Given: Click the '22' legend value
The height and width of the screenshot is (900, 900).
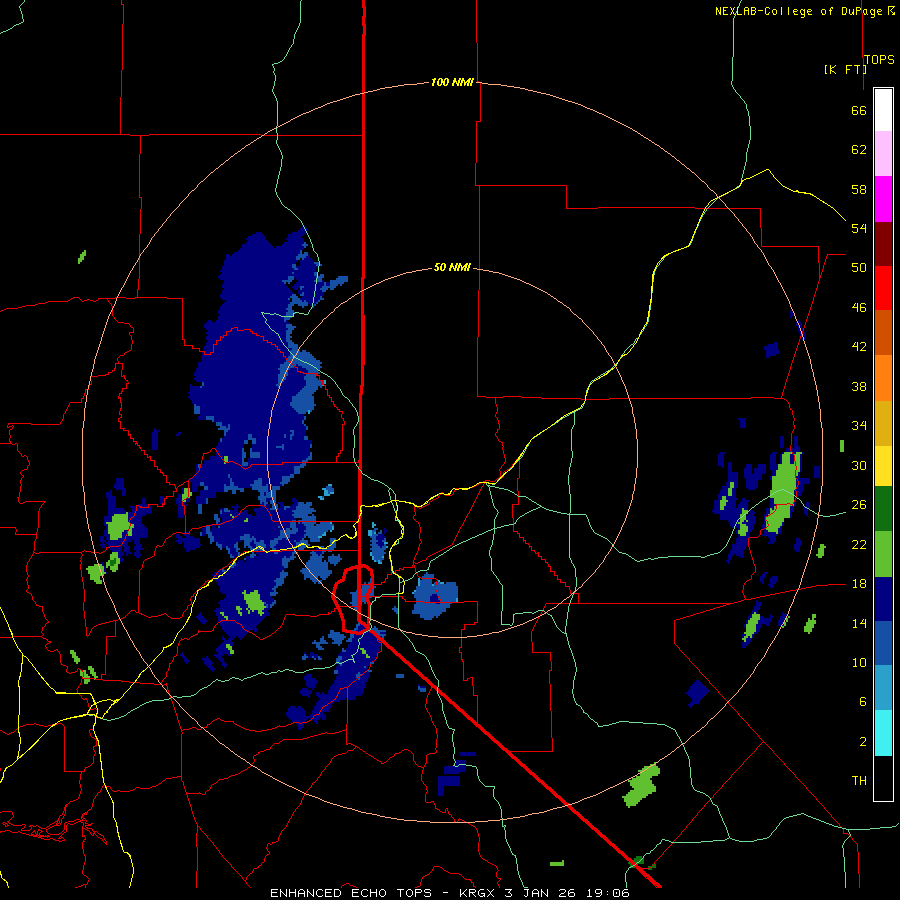Looking at the screenshot, I should point(859,544).
